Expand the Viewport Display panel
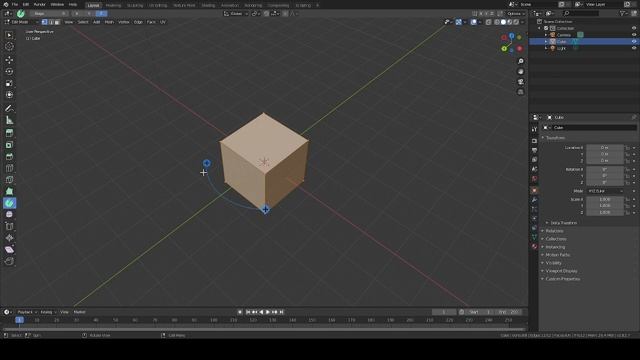The width and height of the screenshot is (640, 360). pos(561,271)
